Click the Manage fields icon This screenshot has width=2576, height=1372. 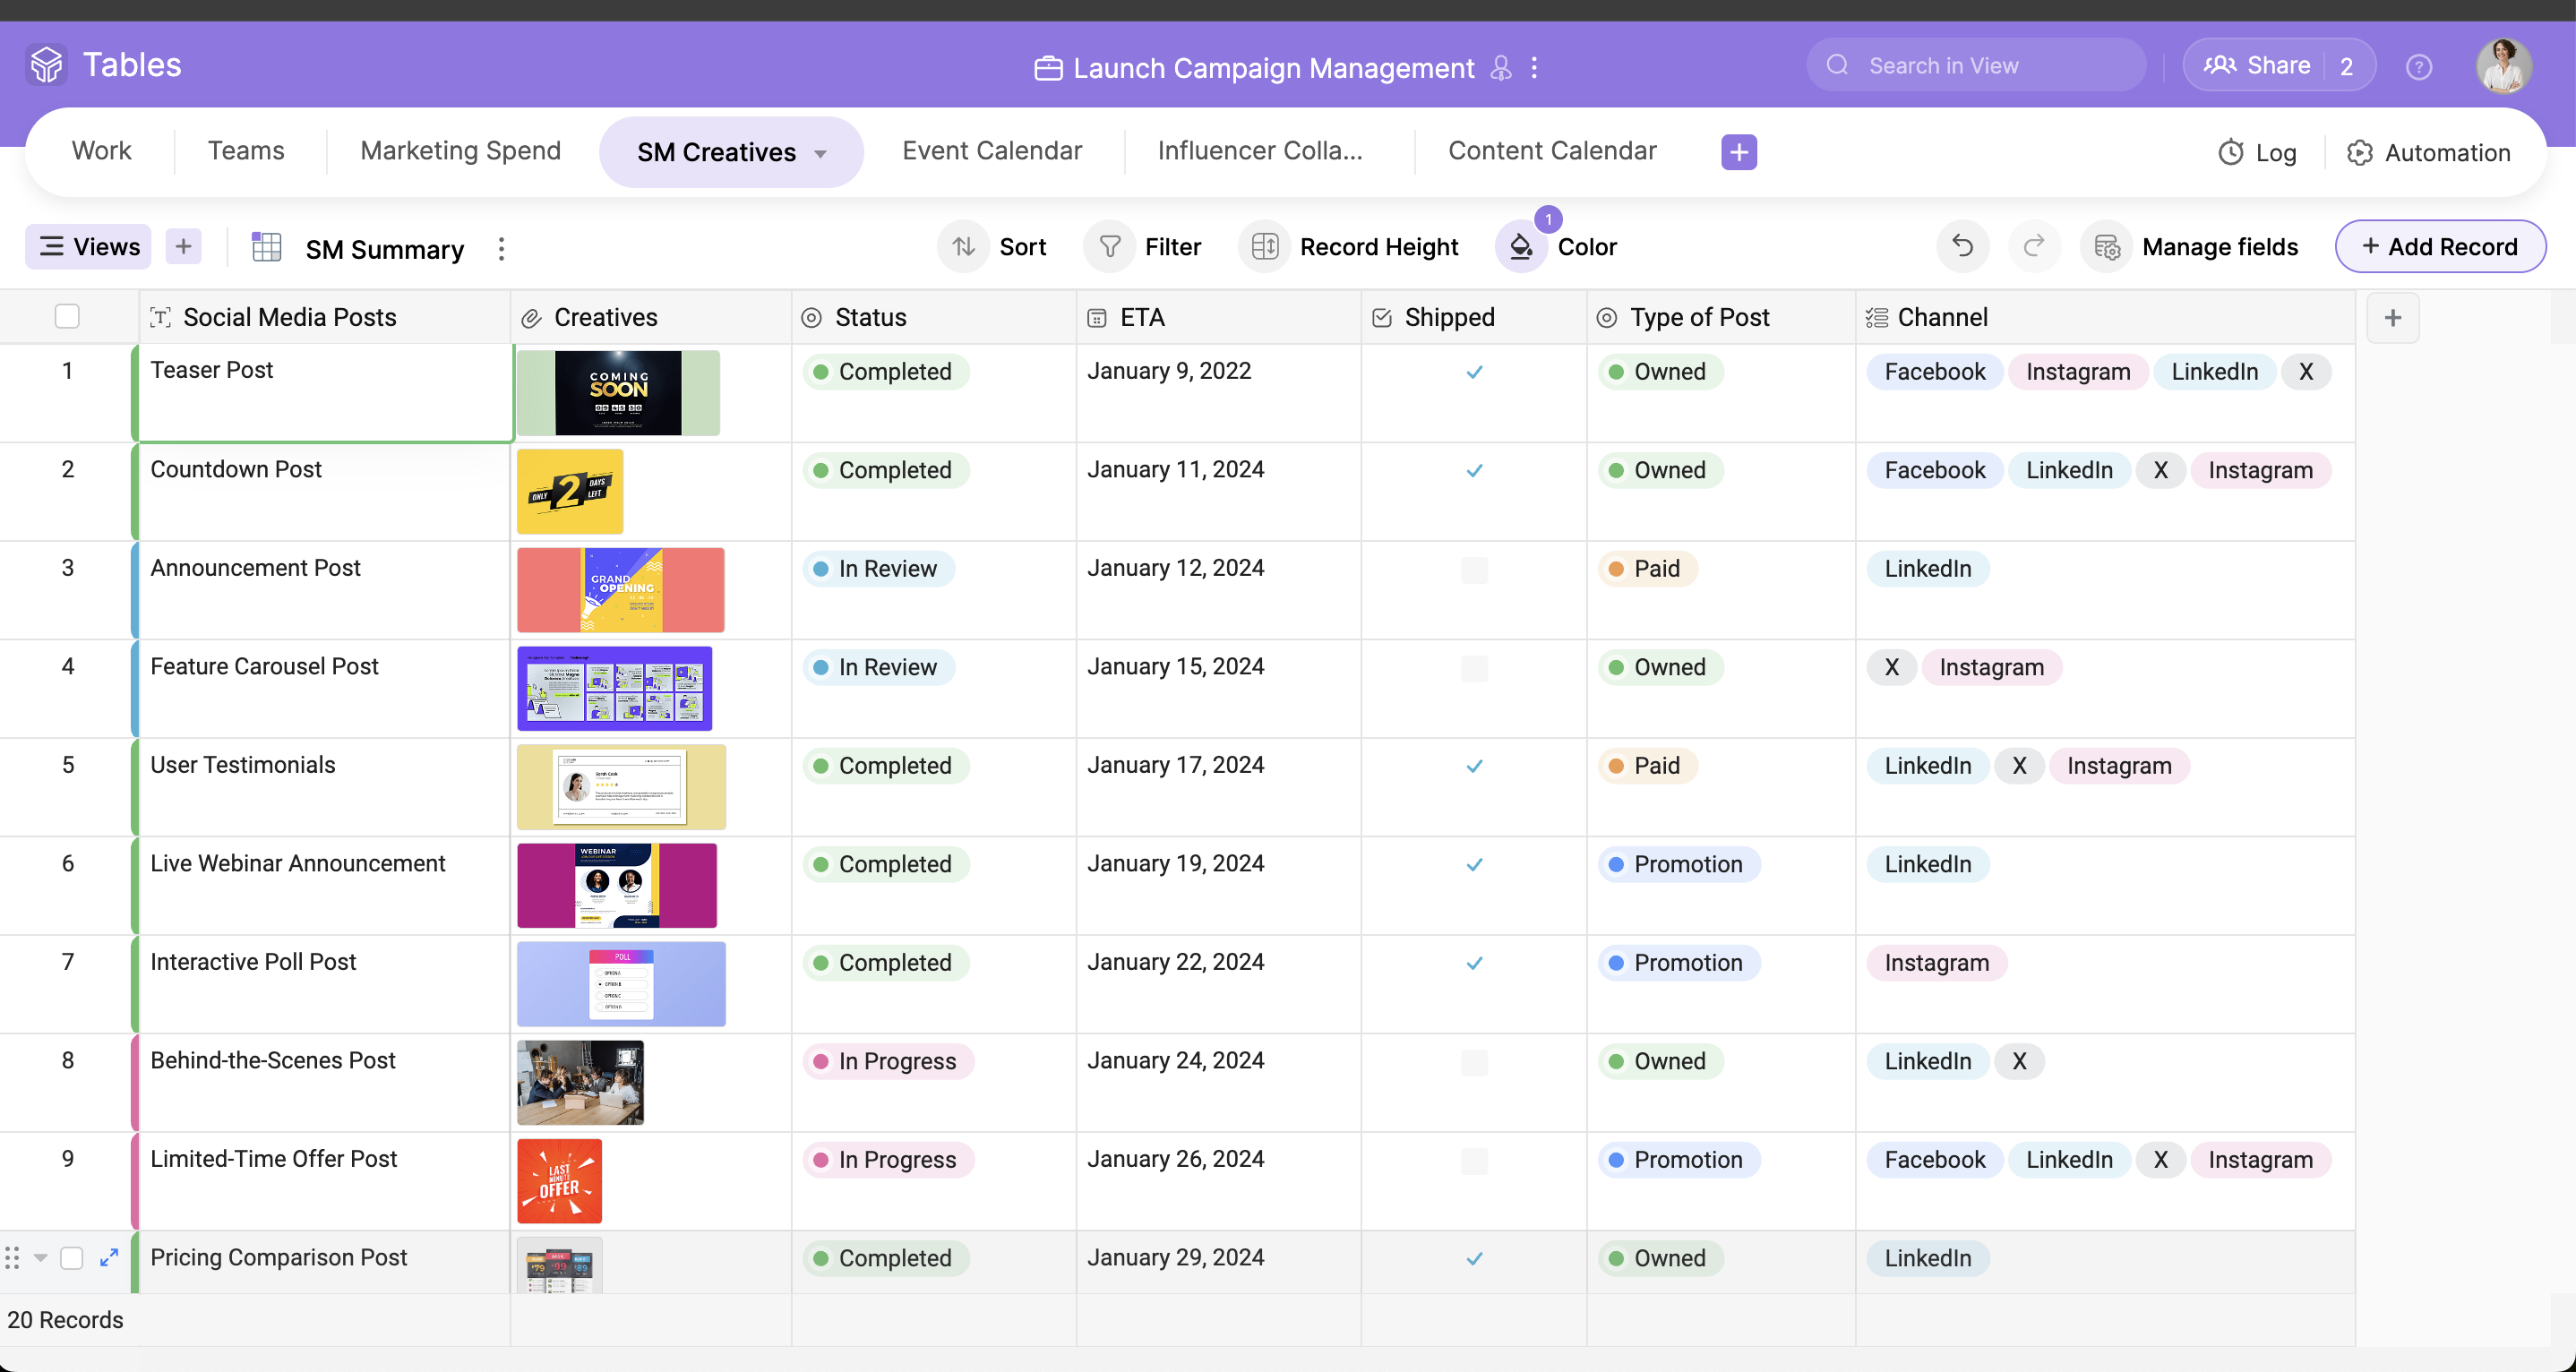(2108, 246)
